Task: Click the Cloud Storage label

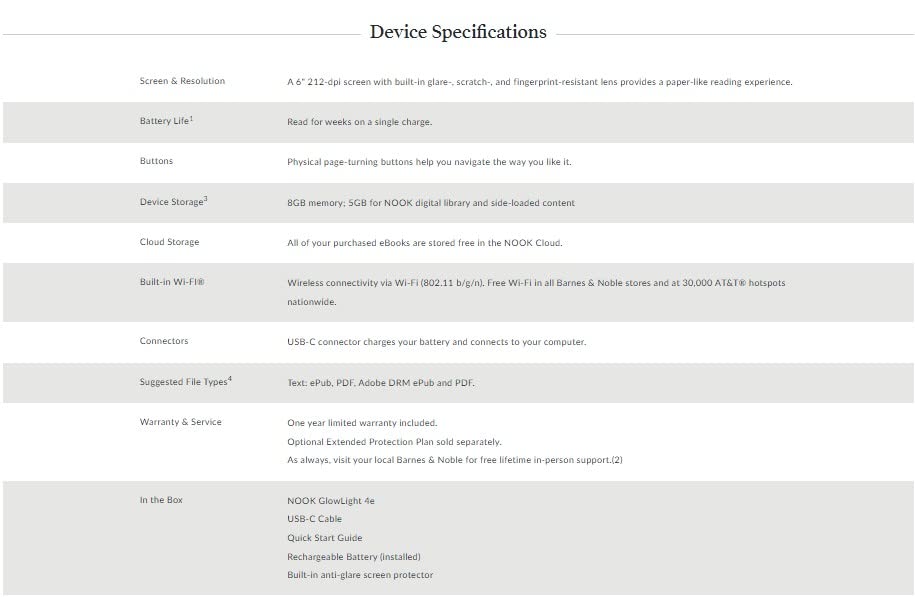Action: pos(169,242)
